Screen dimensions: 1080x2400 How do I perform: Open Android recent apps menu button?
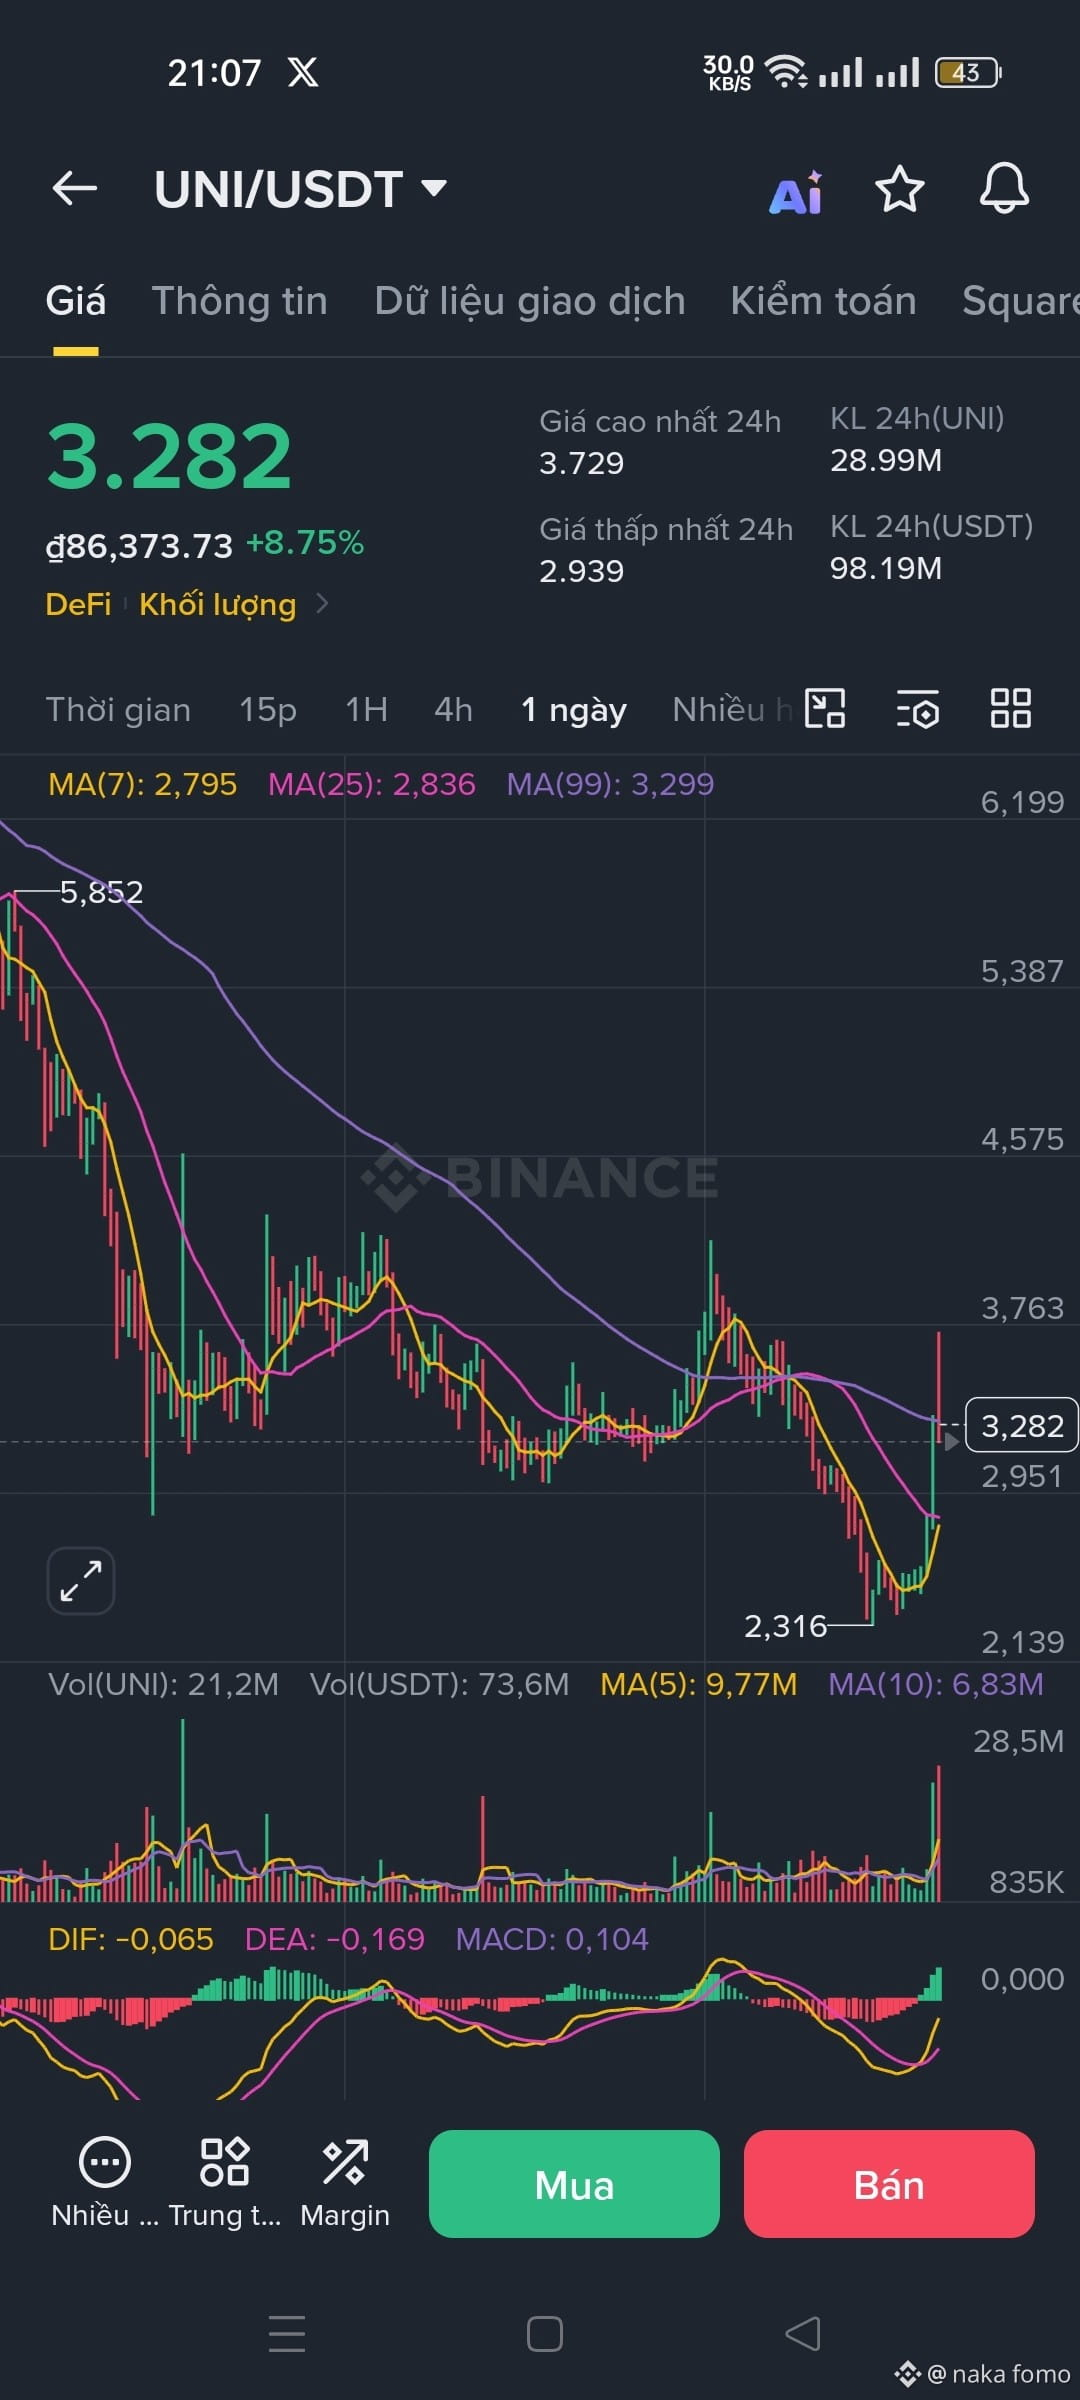(287, 2334)
